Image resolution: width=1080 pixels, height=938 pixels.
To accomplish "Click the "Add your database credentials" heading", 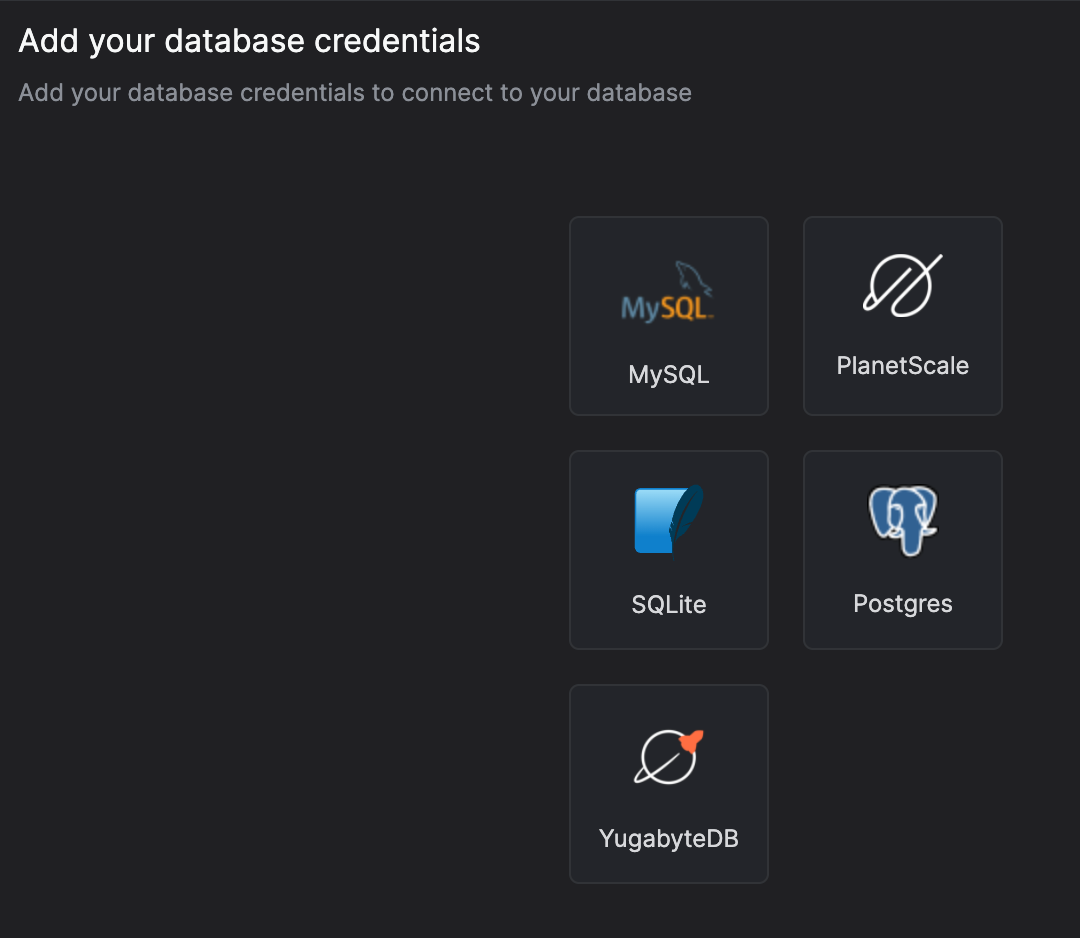I will click(249, 41).
